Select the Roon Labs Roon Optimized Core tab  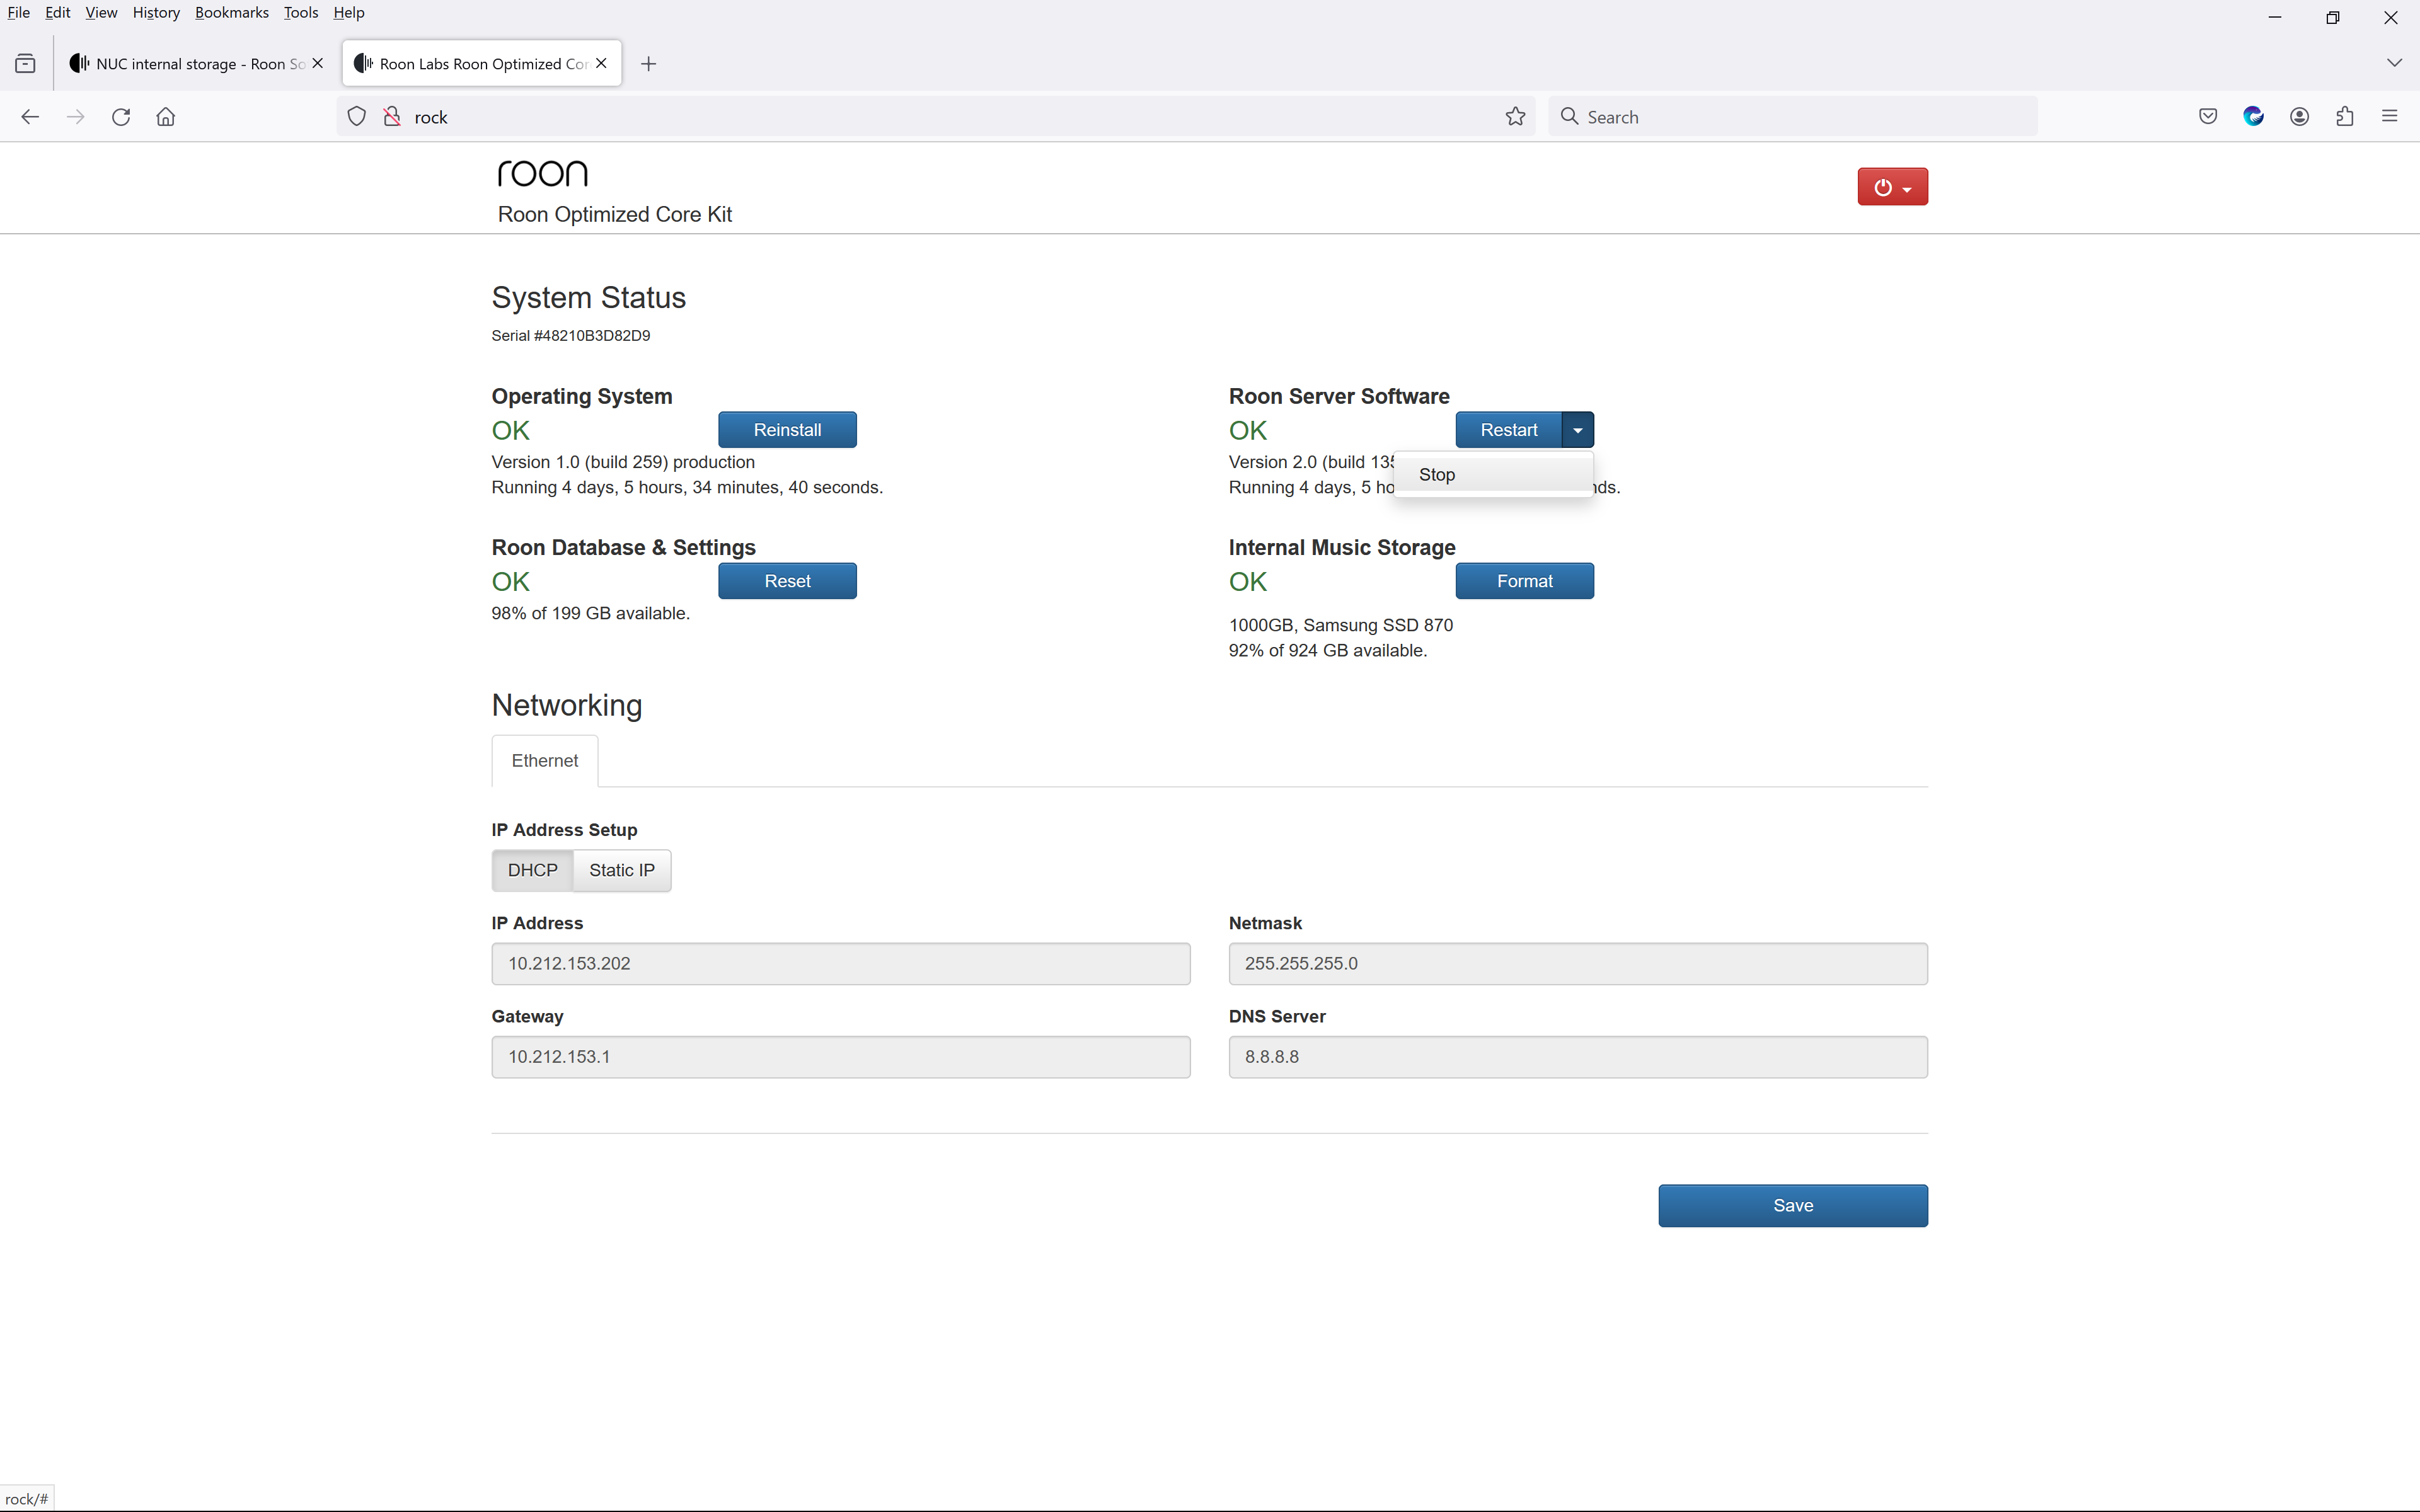pos(482,64)
